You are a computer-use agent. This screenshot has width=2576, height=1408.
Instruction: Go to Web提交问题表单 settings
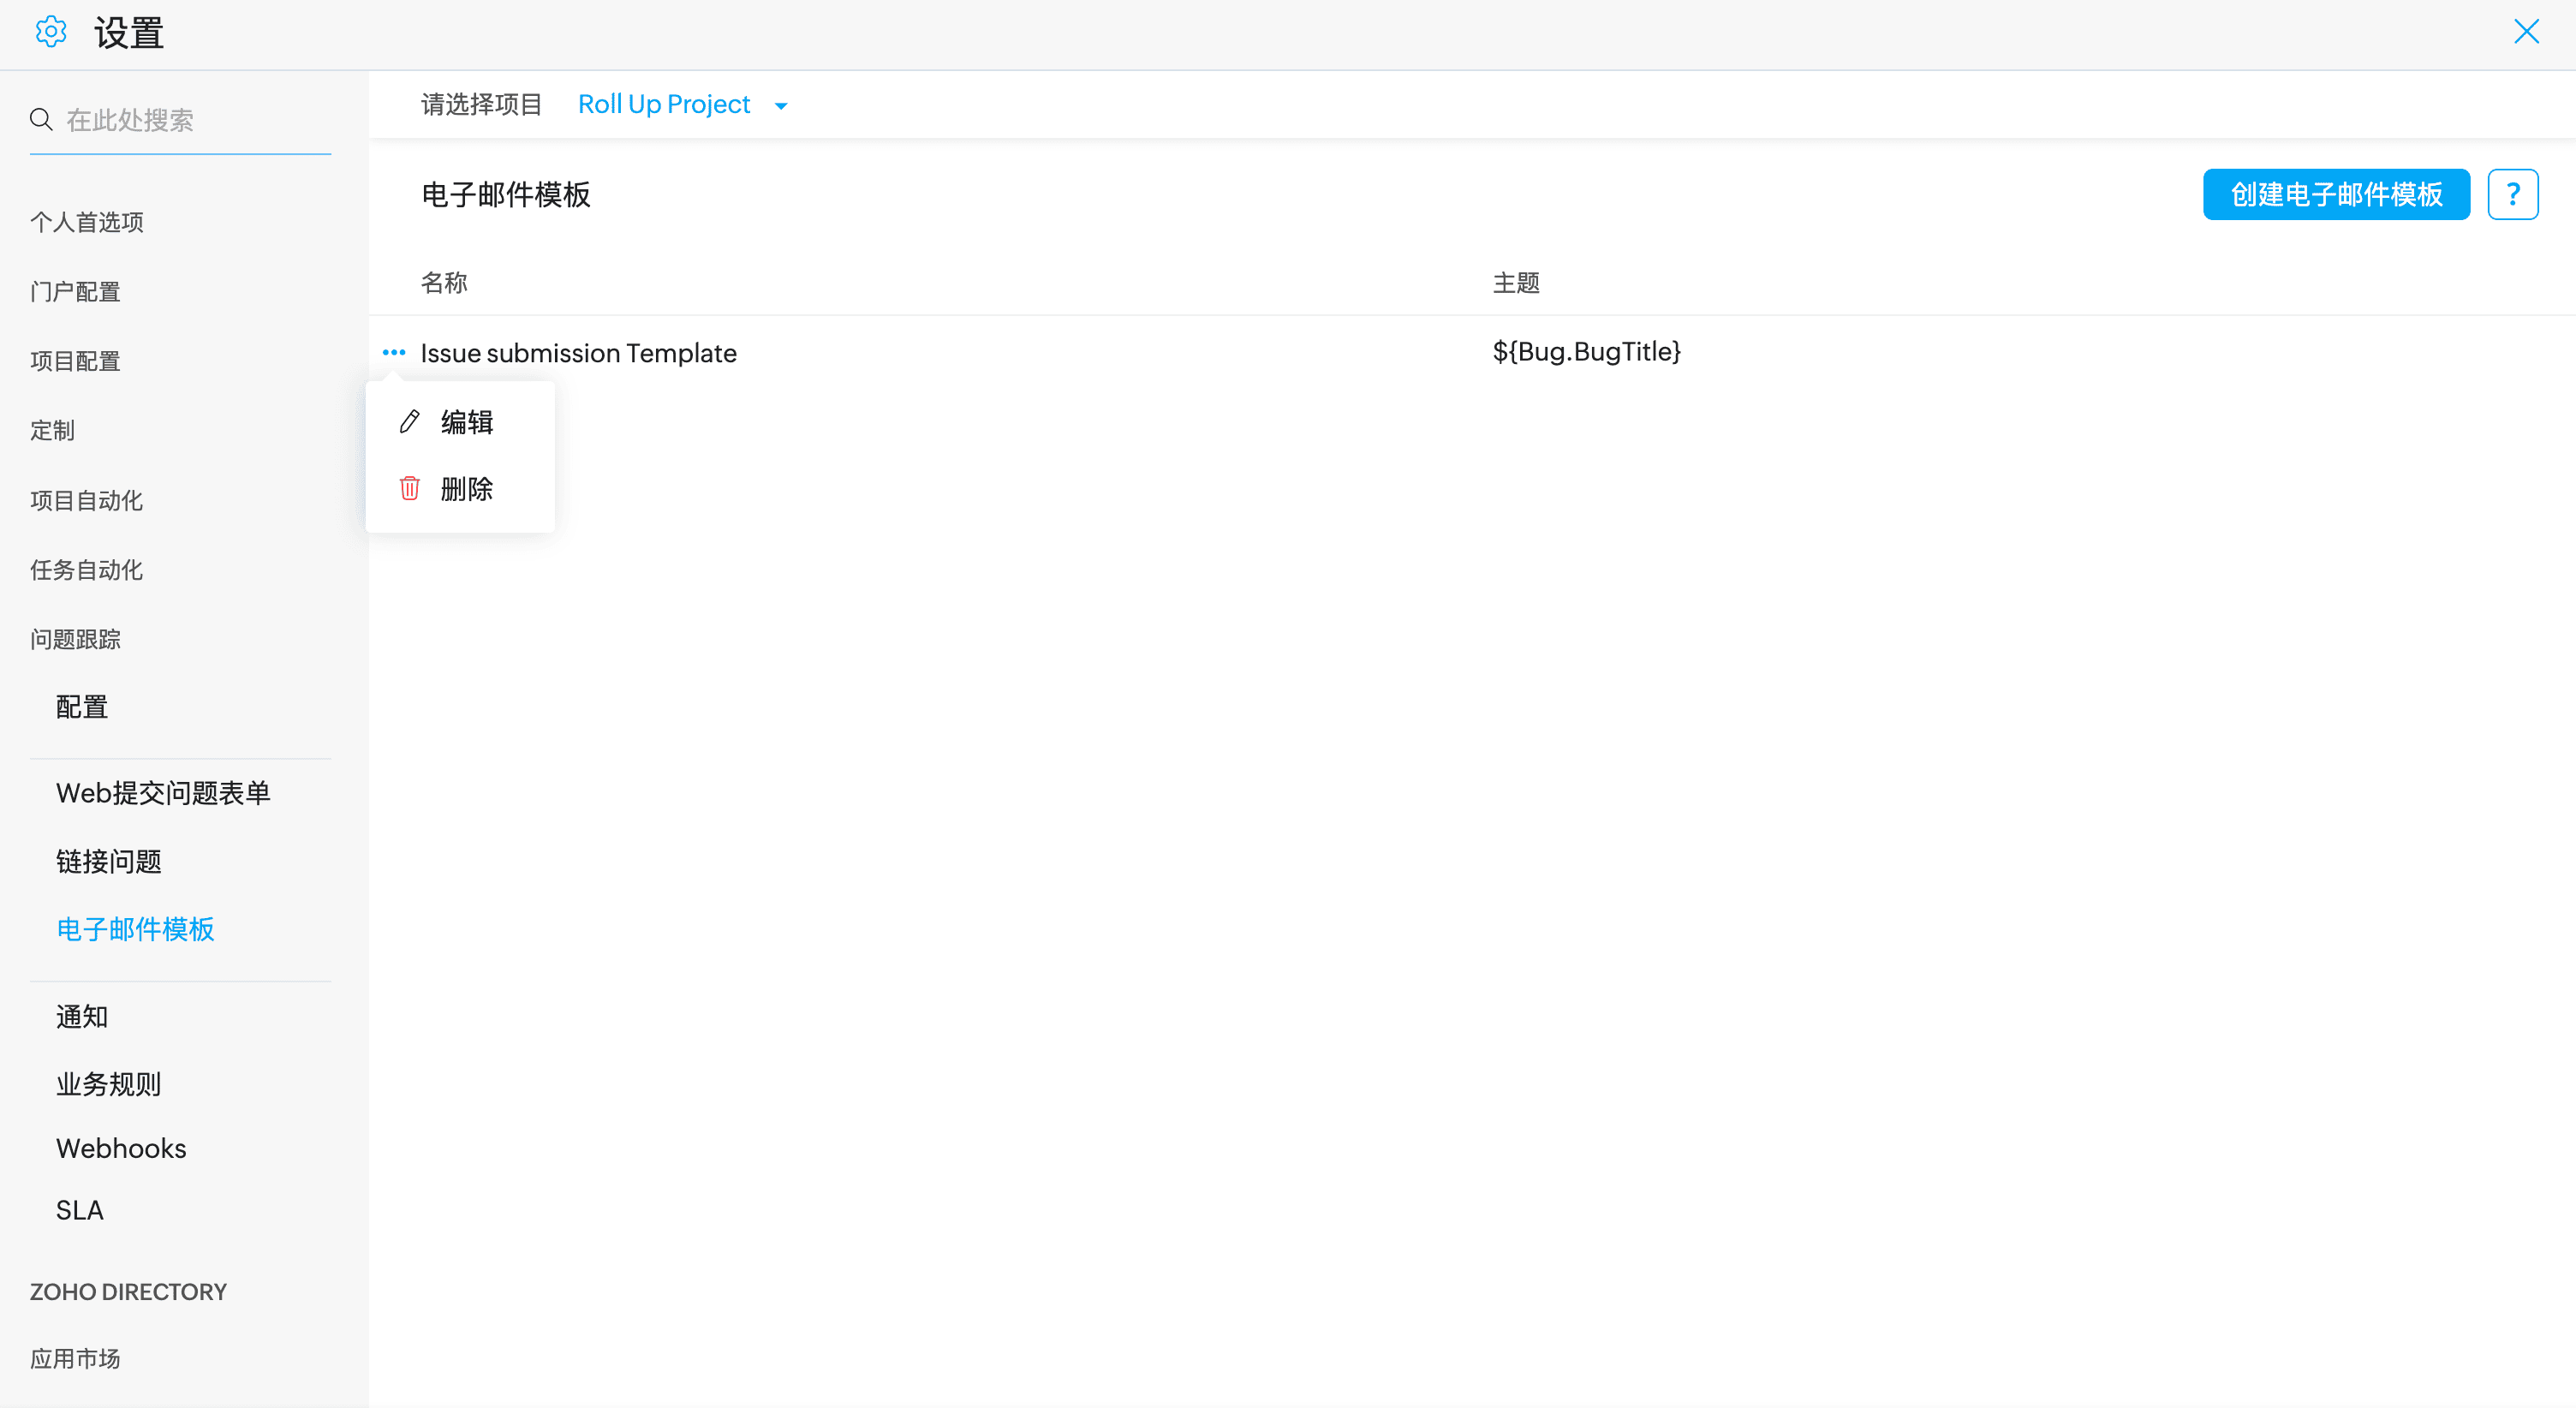click(x=163, y=793)
